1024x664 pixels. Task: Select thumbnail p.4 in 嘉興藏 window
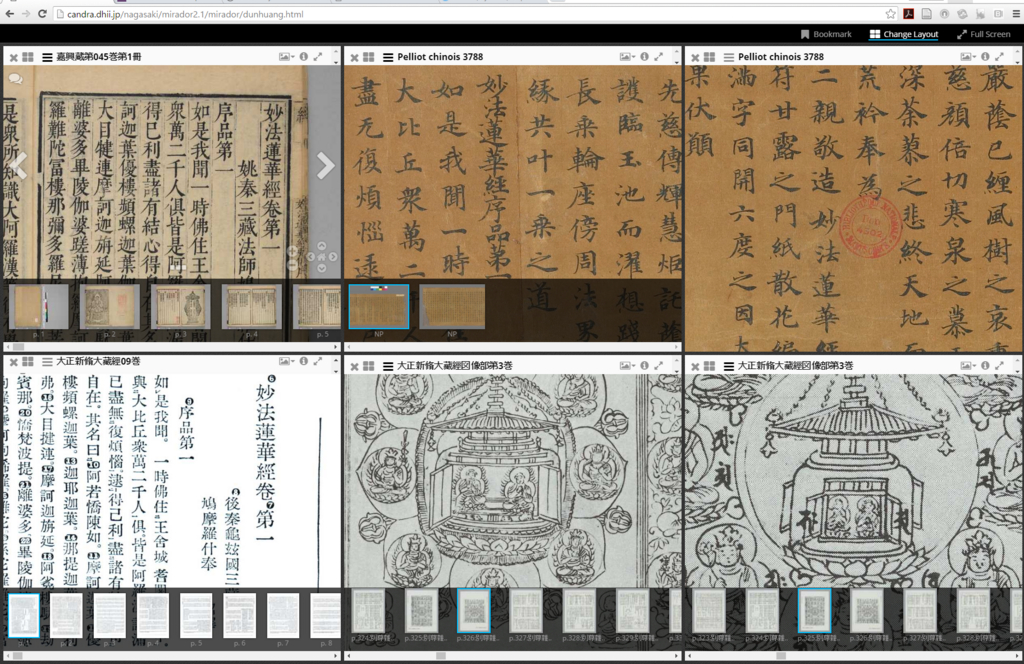coord(251,307)
